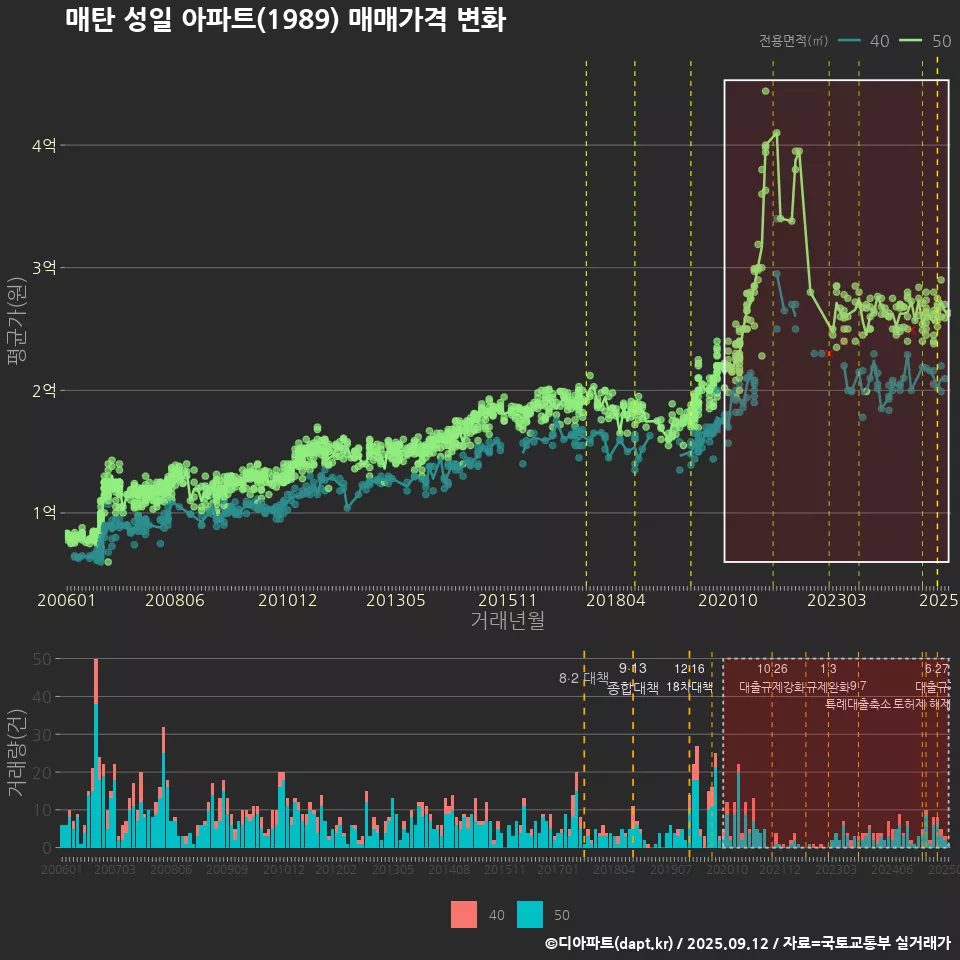Click the teal 40㎡ line legend marker
The height and width of the screenshot is (960, 960).
tap(850, 41)
